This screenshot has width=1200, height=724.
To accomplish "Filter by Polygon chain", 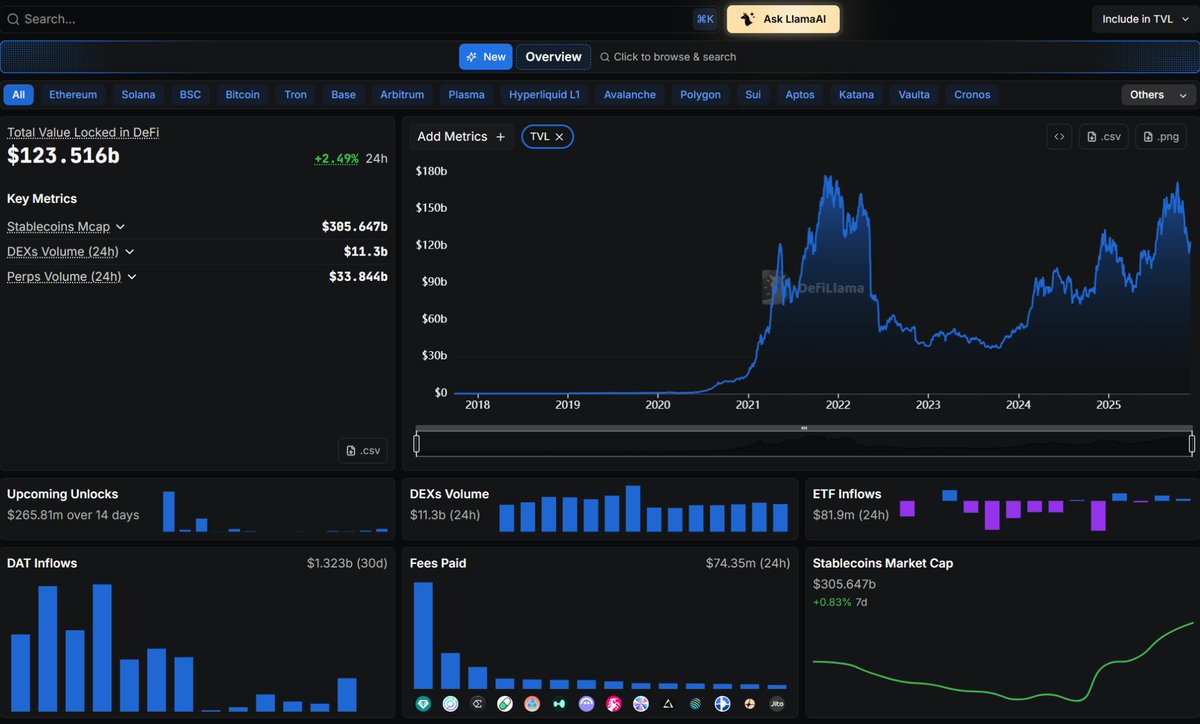I will tap(700, 95).
